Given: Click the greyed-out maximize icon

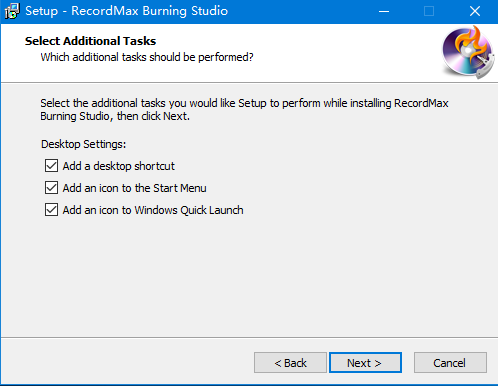Looking at the screenshot, I should pyautogui.click(x=429, y=11).
